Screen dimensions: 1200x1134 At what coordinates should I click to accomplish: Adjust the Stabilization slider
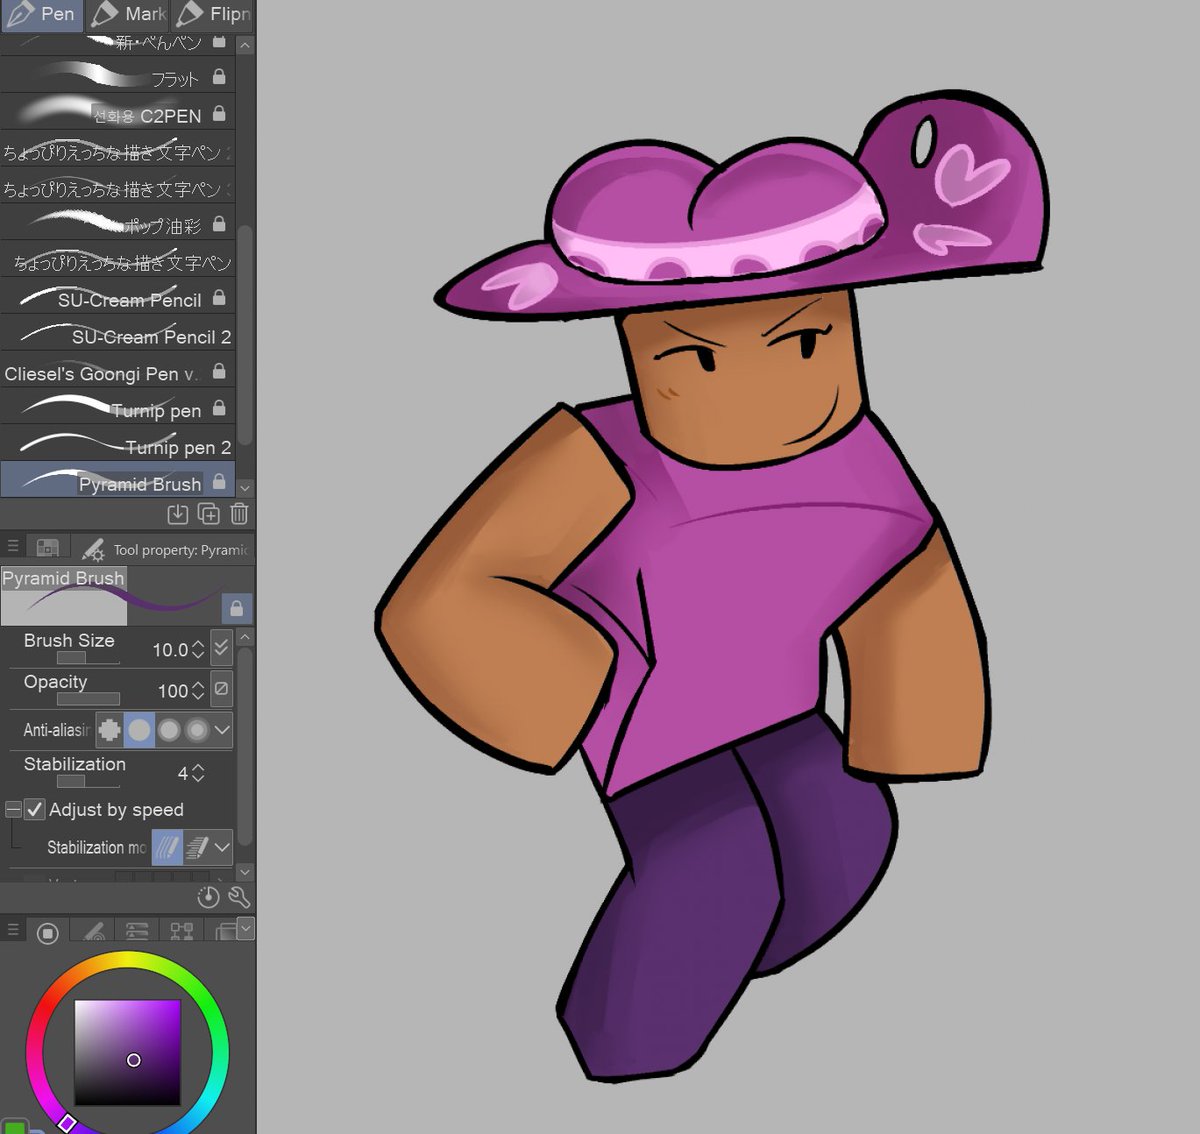(x=88, y=781)
